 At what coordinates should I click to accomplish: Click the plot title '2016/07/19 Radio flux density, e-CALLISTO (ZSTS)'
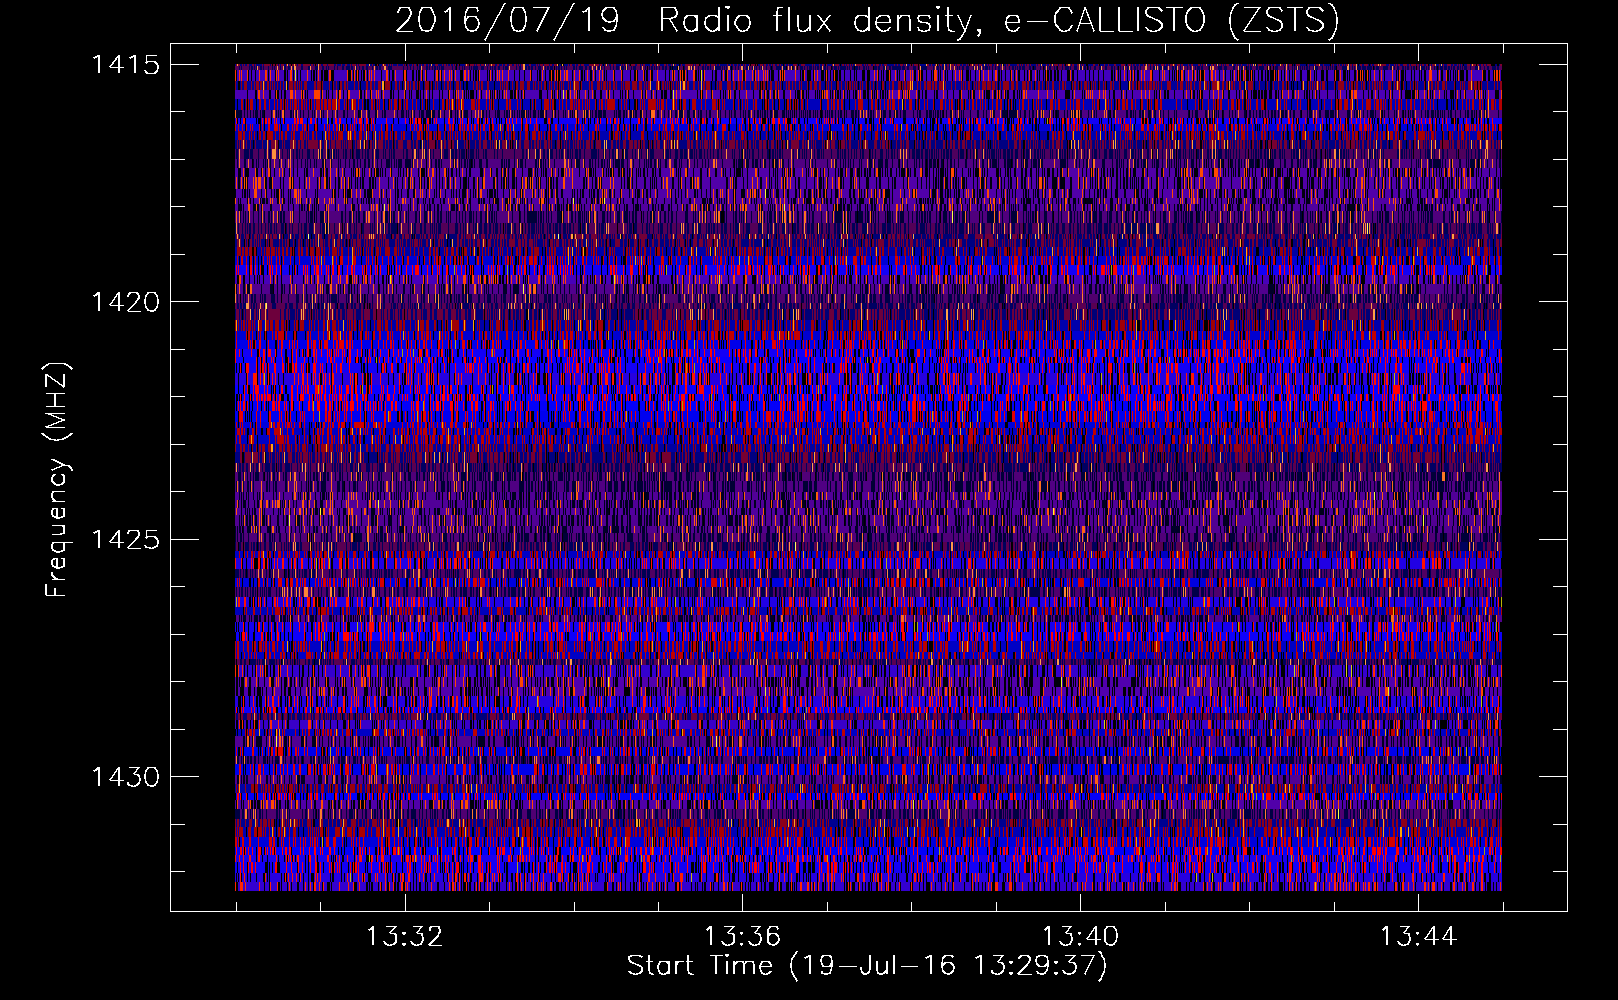tap(867, 20)
